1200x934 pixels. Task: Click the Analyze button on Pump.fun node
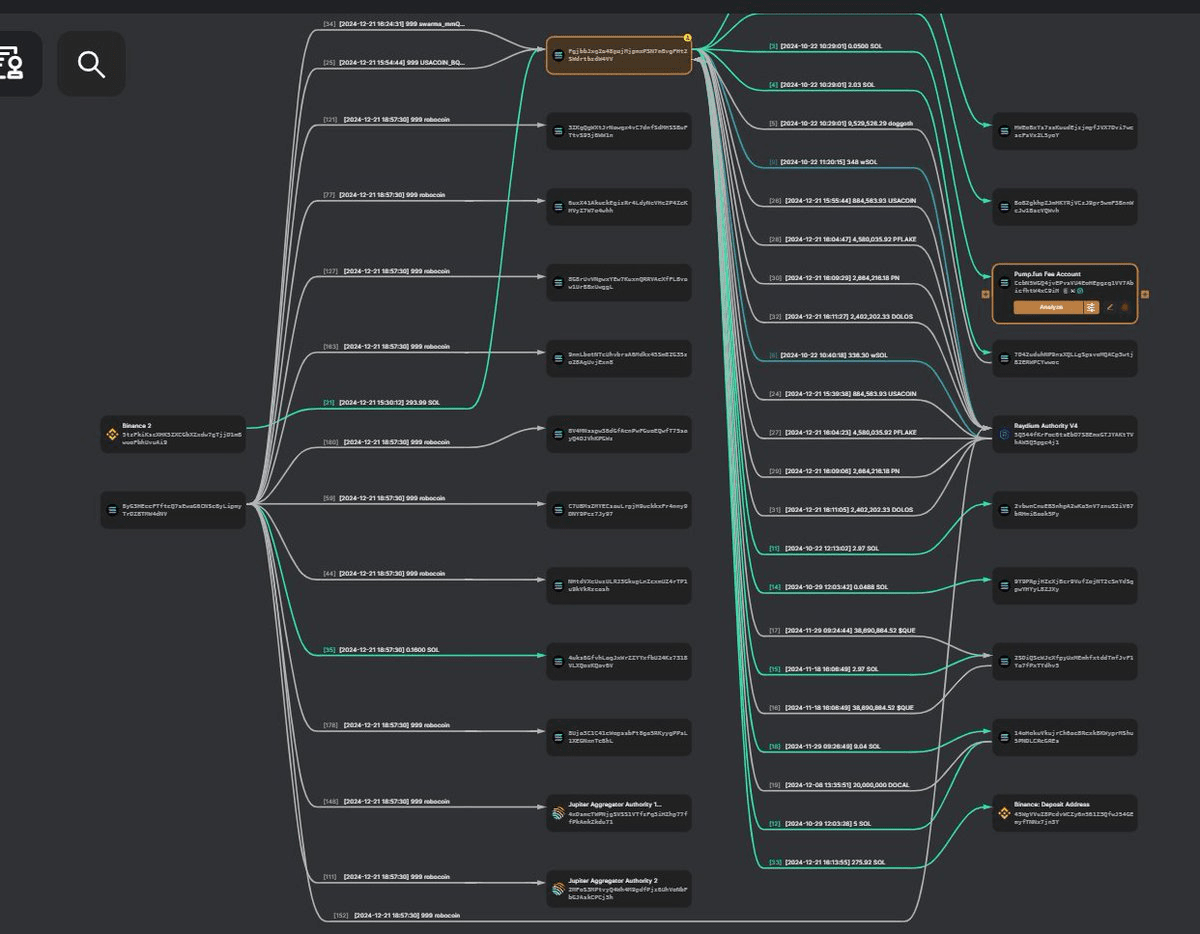point(1048,307)
